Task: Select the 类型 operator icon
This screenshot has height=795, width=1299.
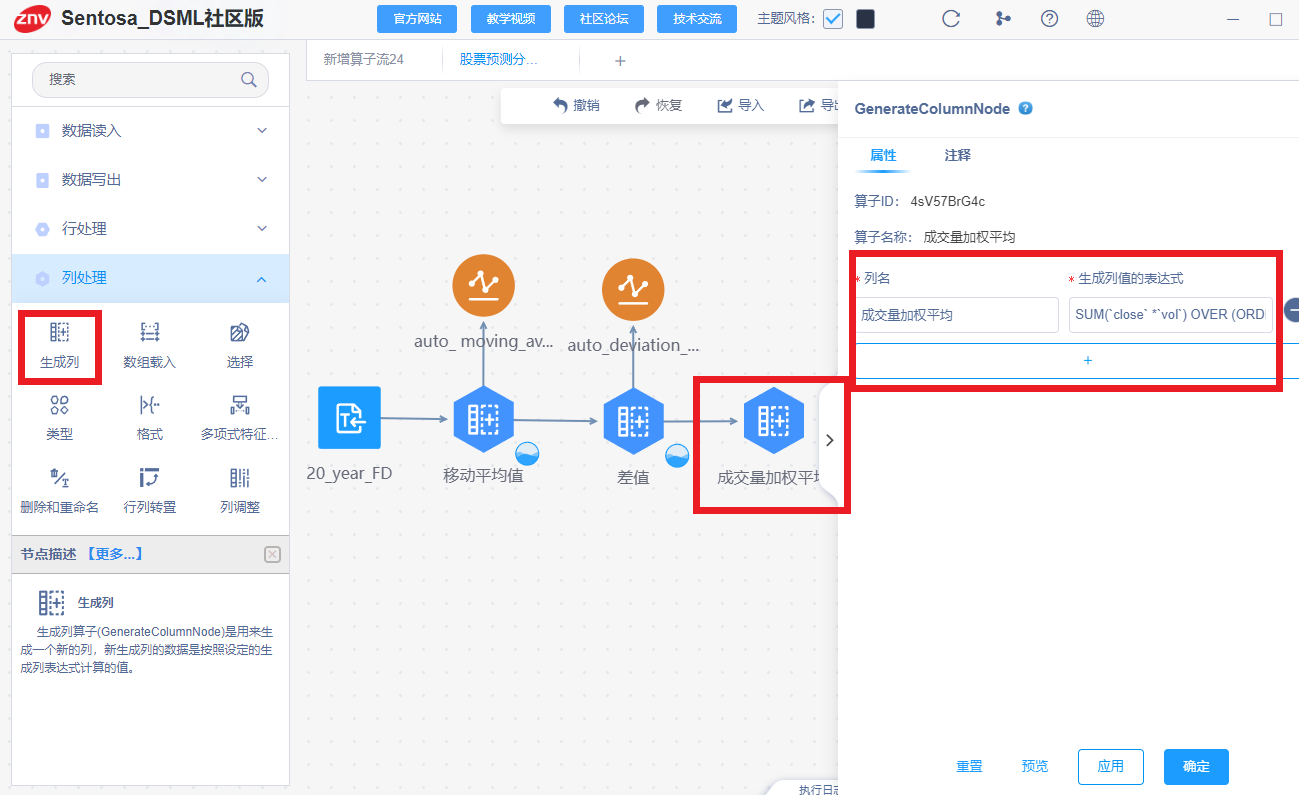Action: pos(59,405)
